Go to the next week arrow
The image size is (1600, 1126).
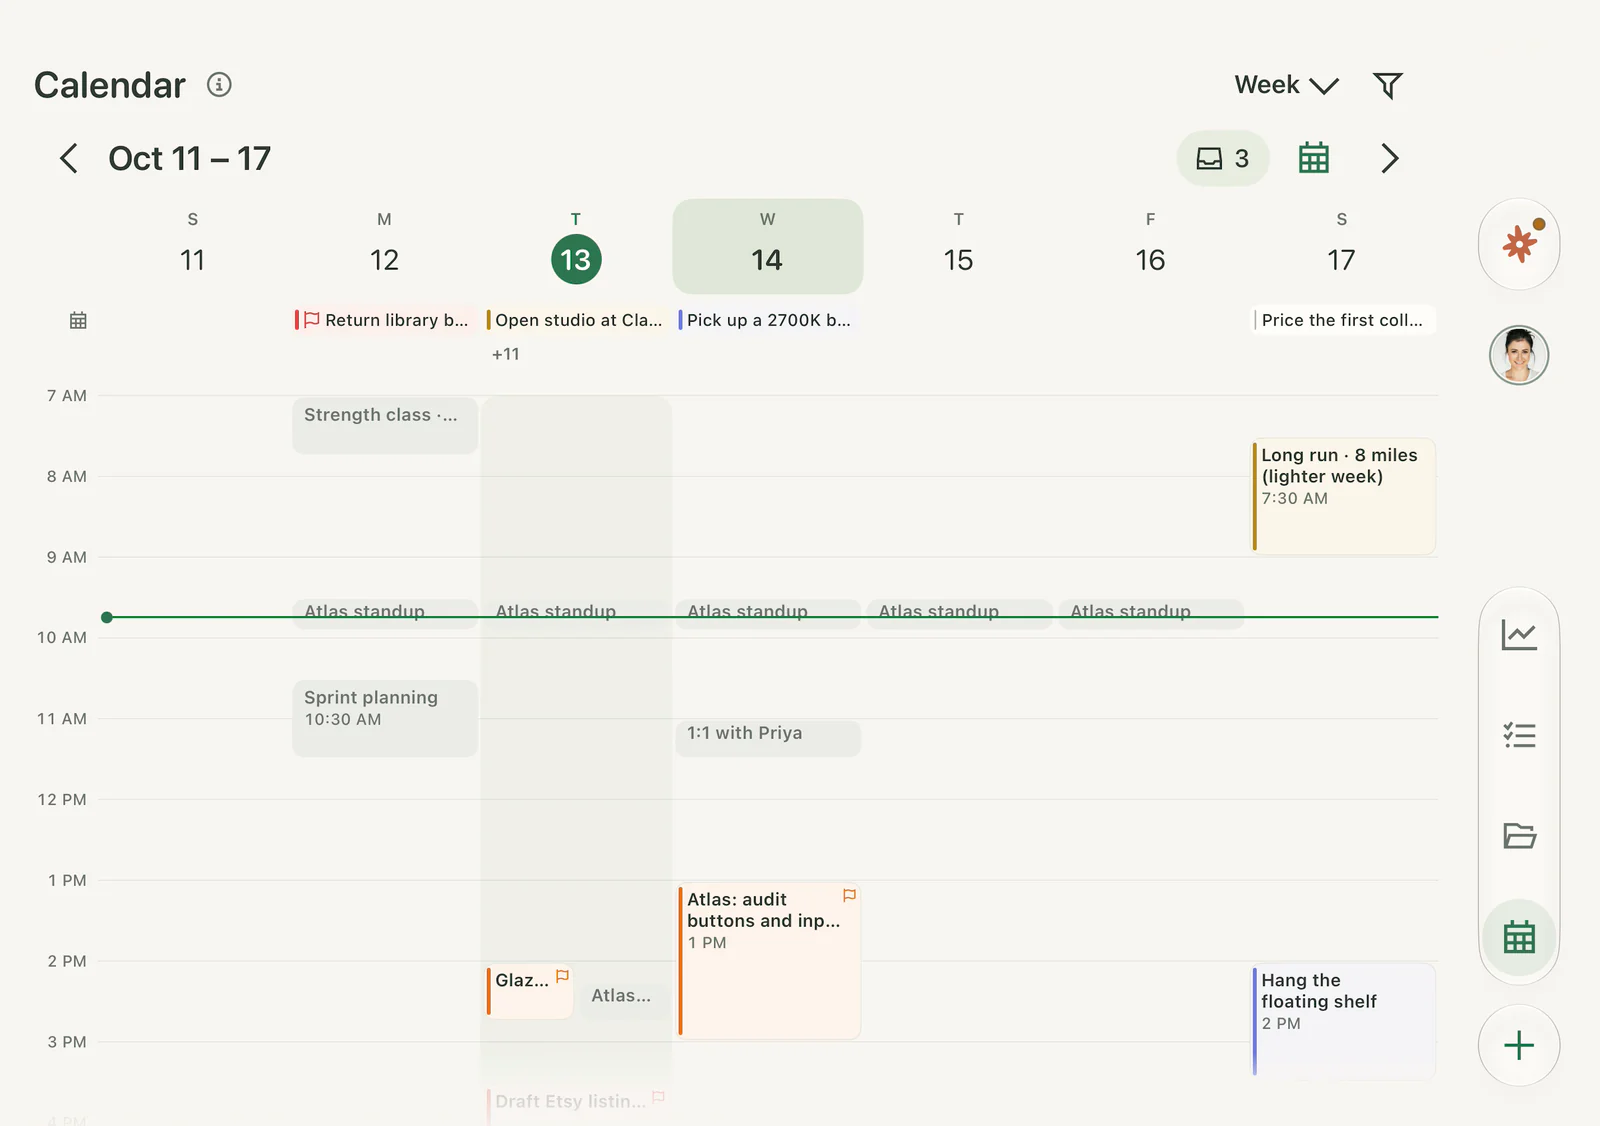(1389, 158)
